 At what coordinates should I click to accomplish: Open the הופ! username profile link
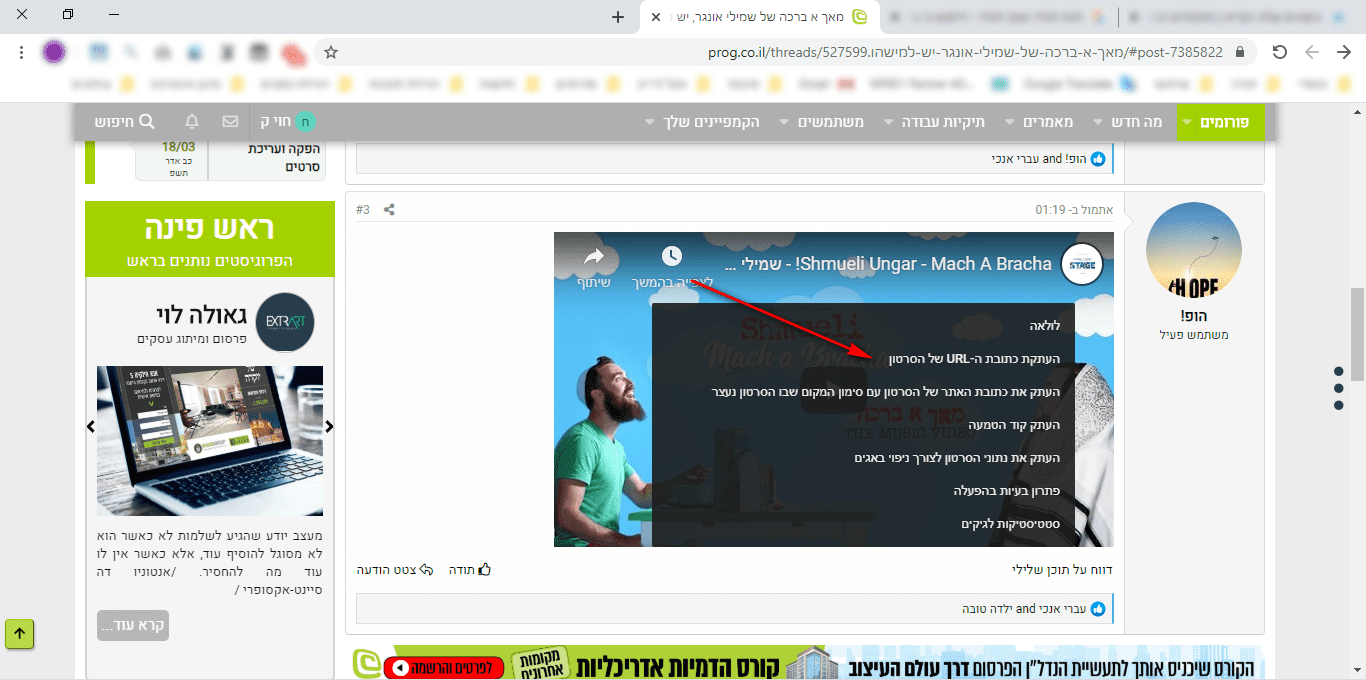1194,315
